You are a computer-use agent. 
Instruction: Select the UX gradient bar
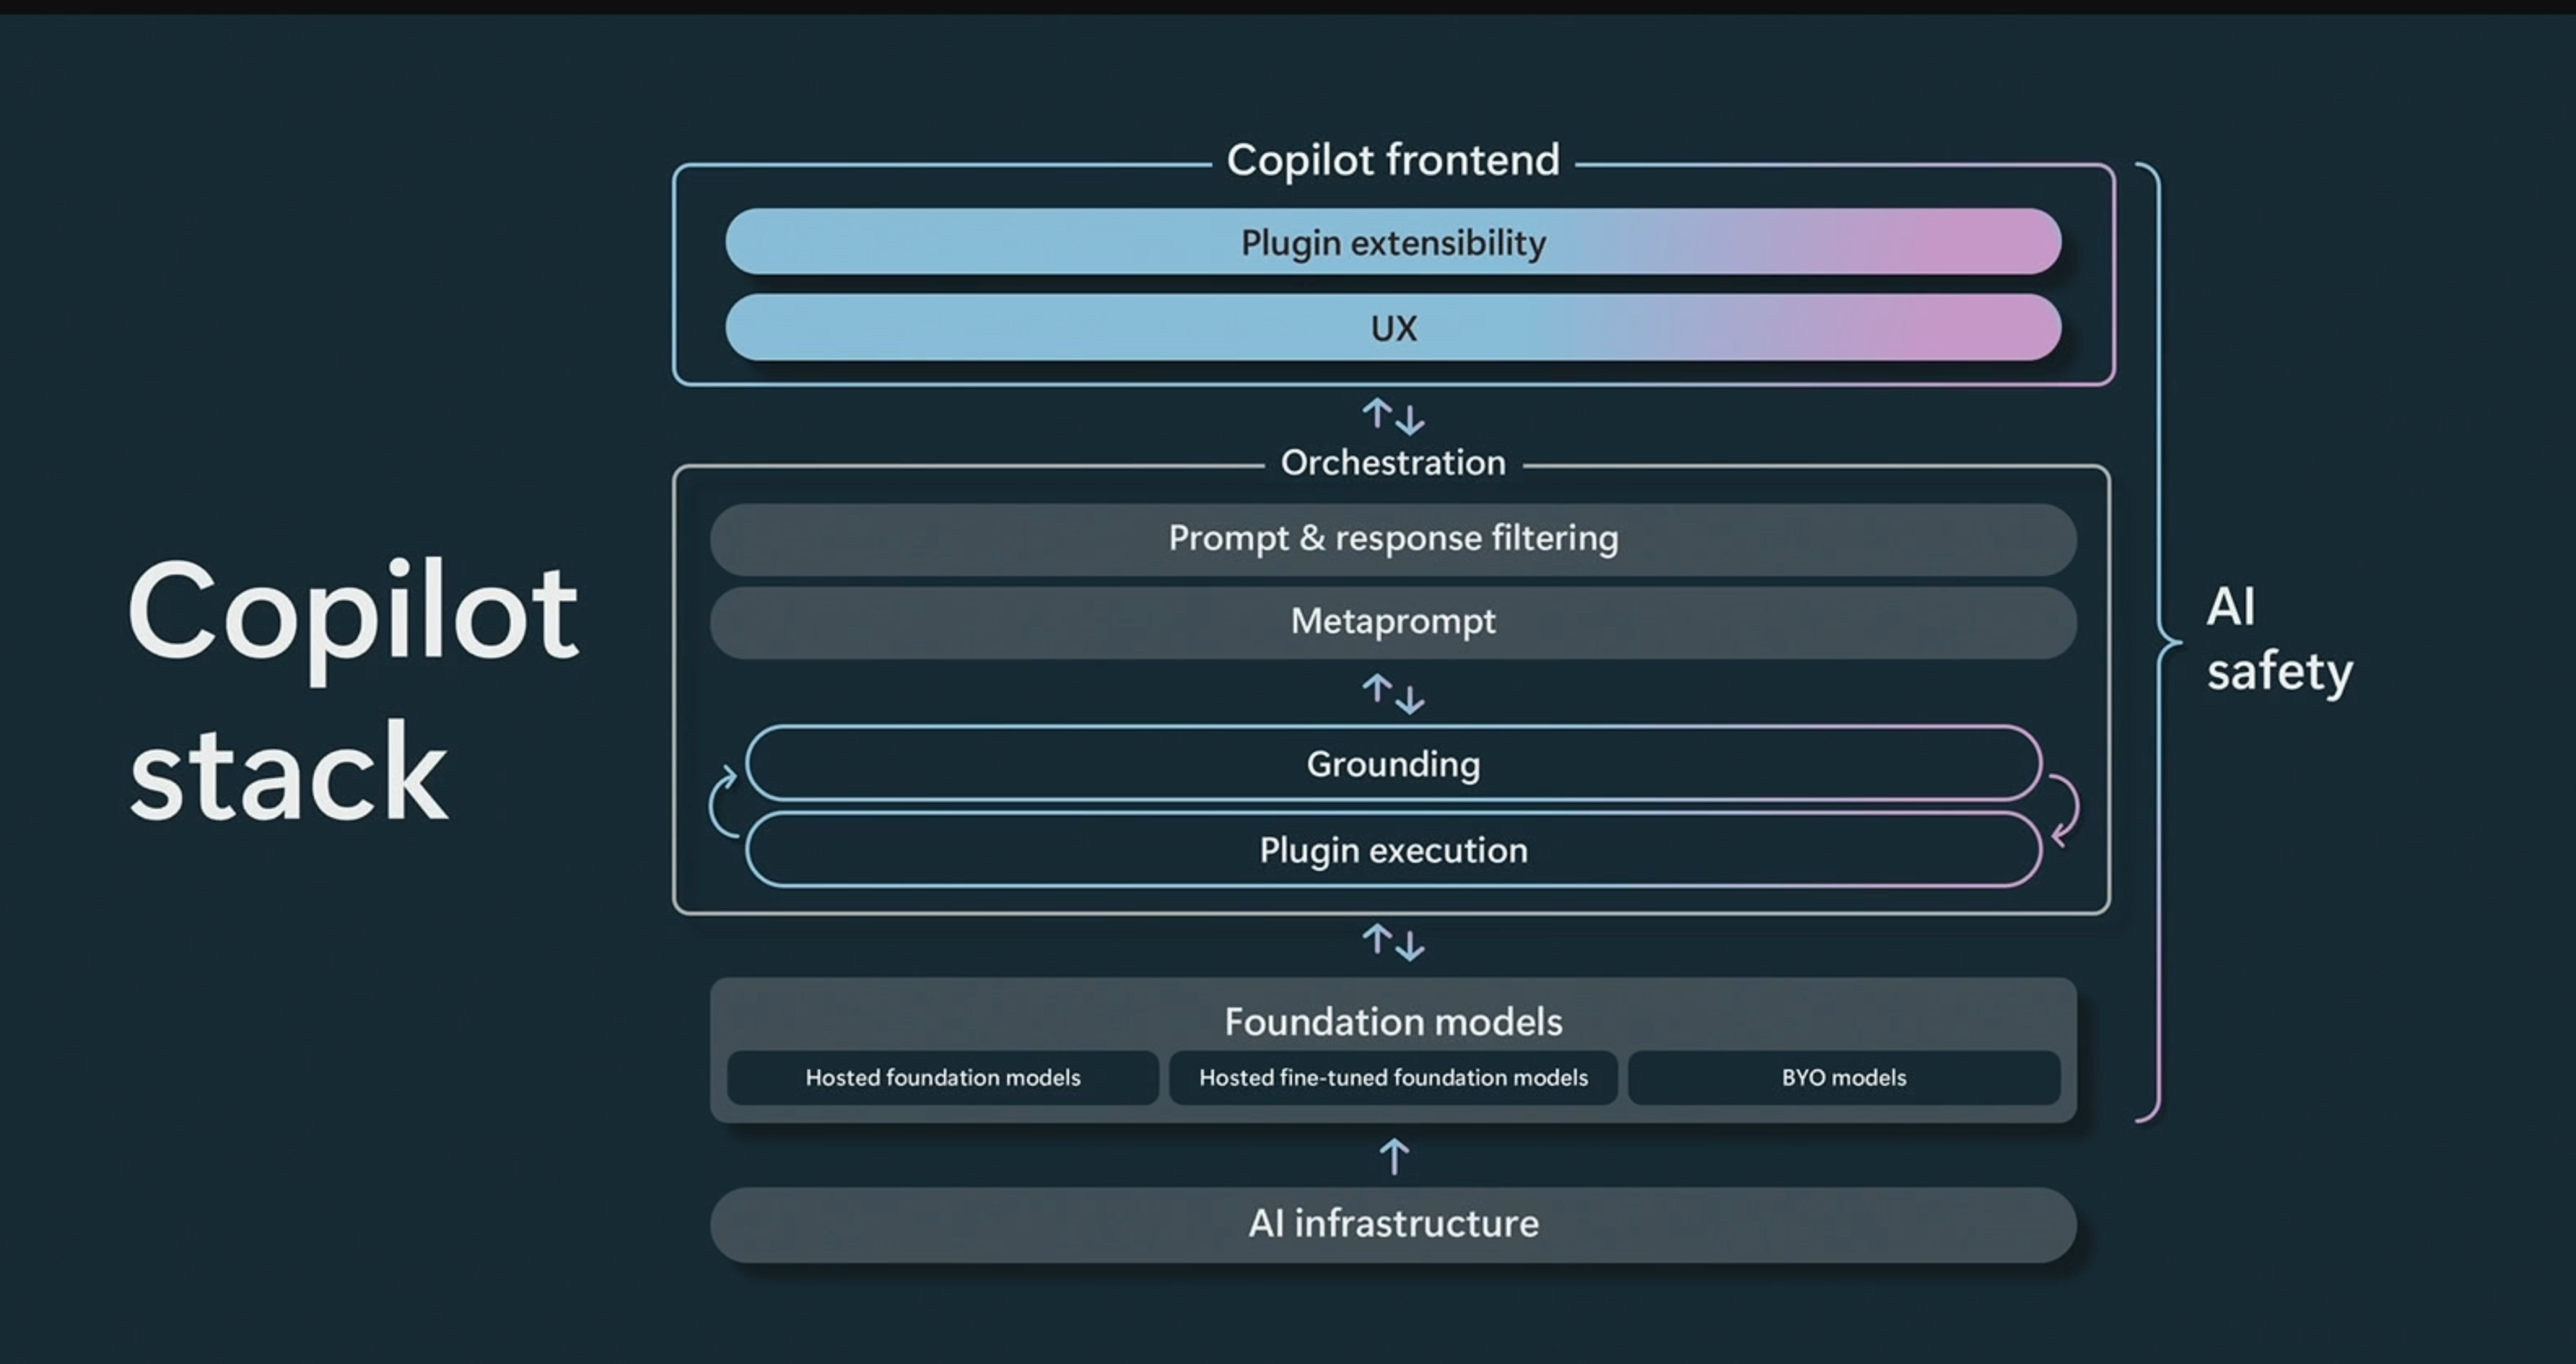(x=1393, y=327)
